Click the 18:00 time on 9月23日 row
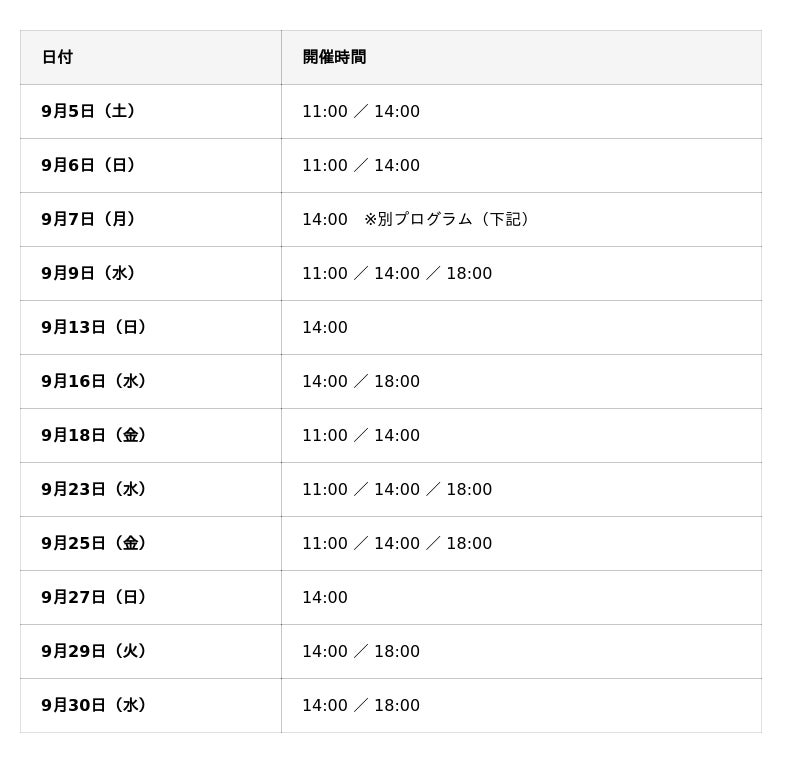Screen dimensions: 800x763 pos(469,489)
